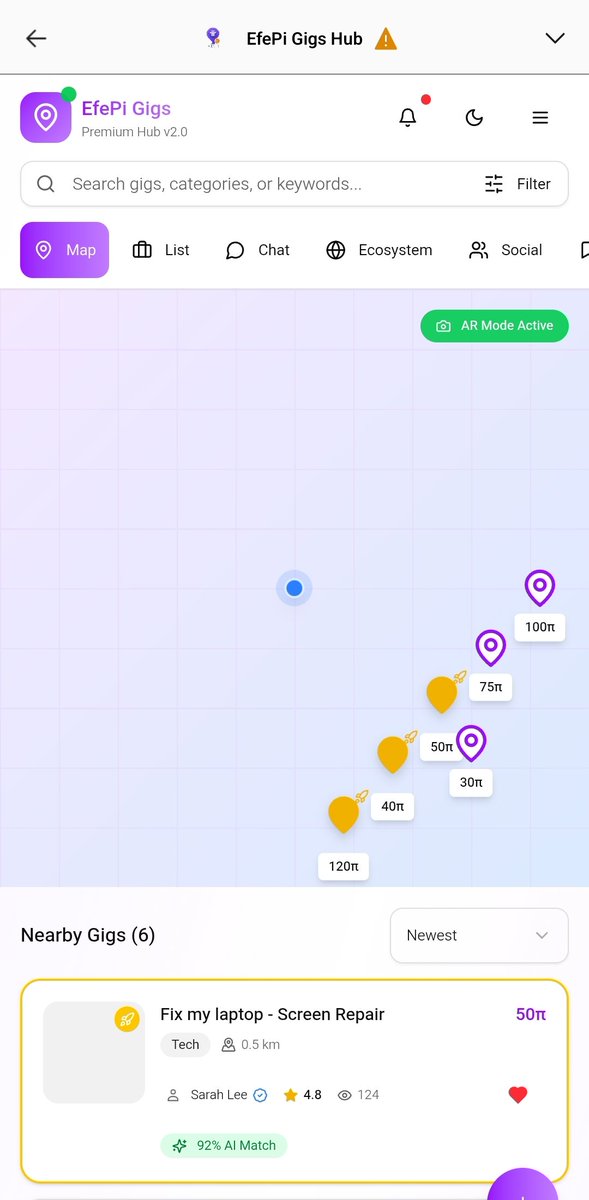
Task: Click the 92% AI Match badge
Action: coord(224,1146)
